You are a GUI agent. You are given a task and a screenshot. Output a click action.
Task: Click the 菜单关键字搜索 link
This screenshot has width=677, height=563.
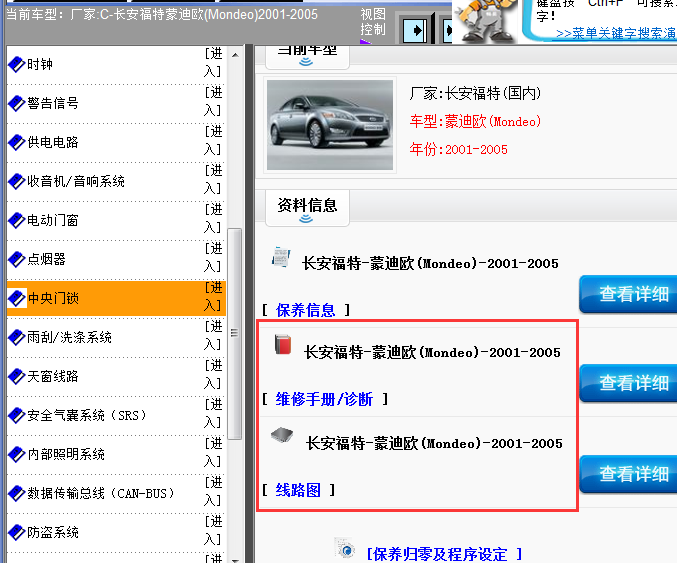(616, 33)
